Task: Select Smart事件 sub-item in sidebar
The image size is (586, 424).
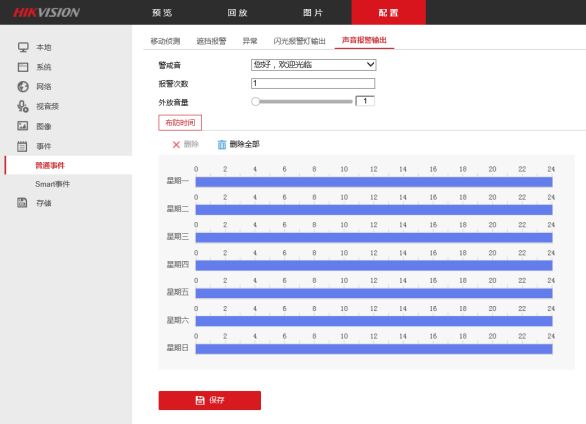Action: (x=52, y=184)
